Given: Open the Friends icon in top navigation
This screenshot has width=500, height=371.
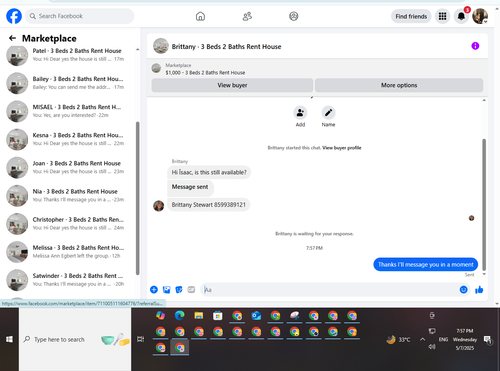Looking at the screenshot, I should [247, 16].
